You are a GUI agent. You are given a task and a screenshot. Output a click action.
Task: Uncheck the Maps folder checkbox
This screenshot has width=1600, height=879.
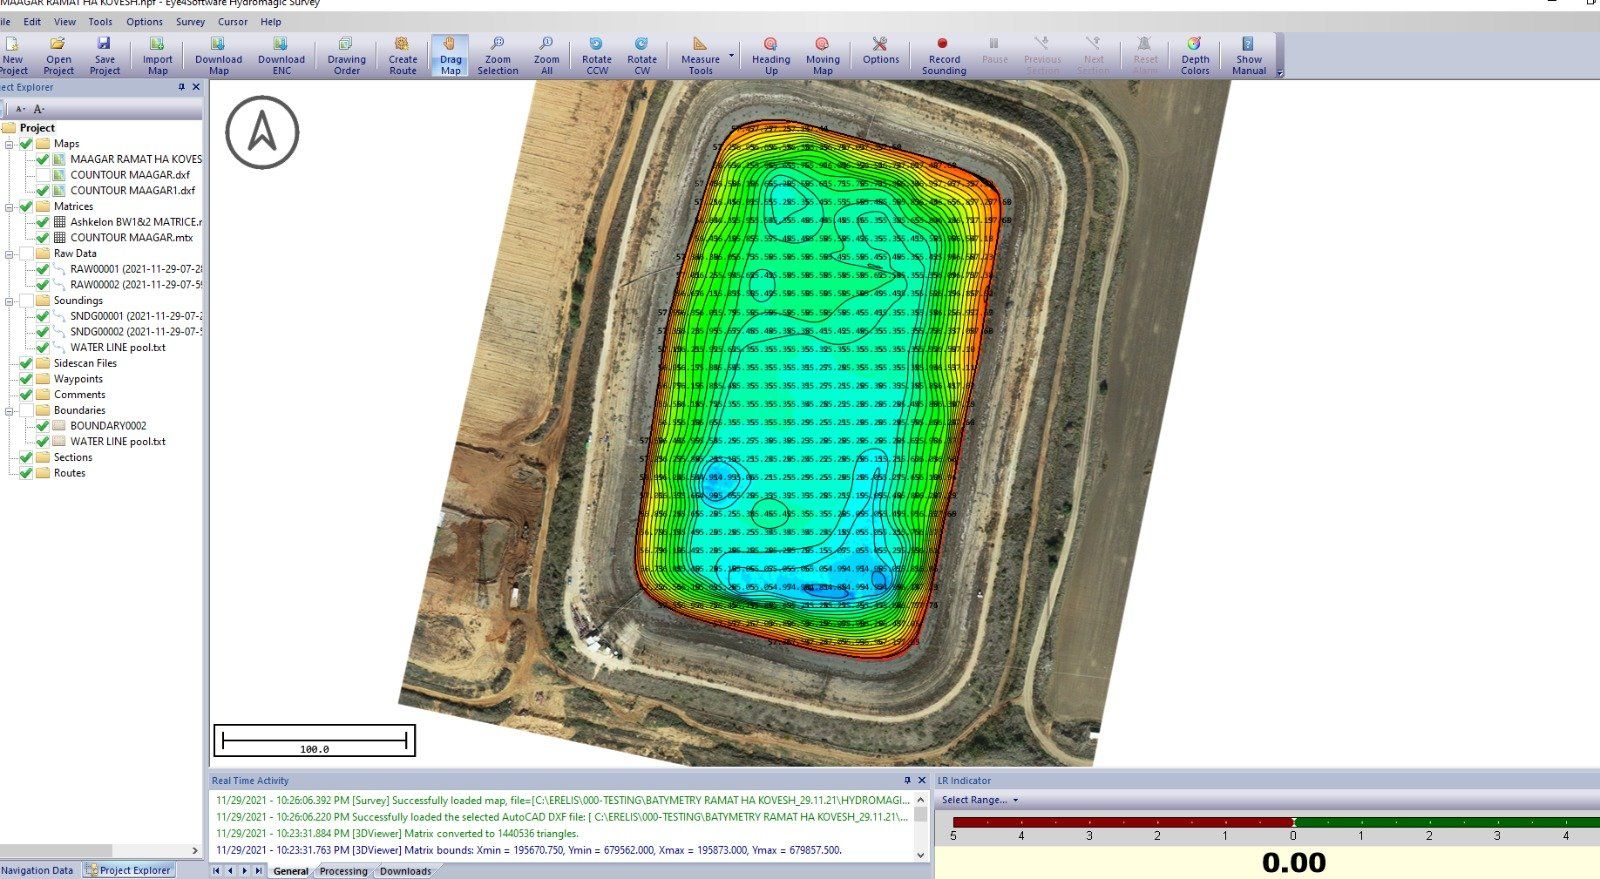click(26, 143)
